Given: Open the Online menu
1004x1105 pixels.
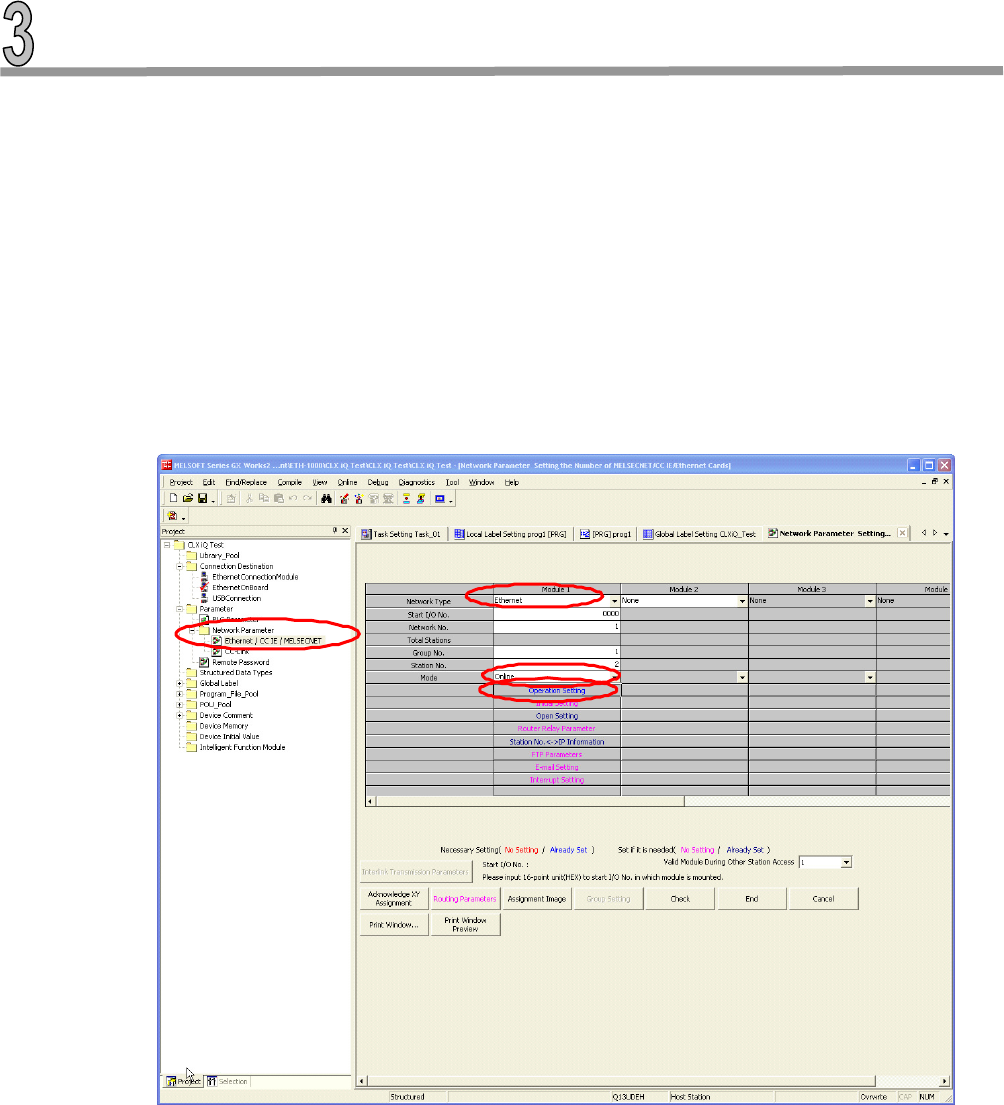Looking at the screenshot, I should (347, 483).
